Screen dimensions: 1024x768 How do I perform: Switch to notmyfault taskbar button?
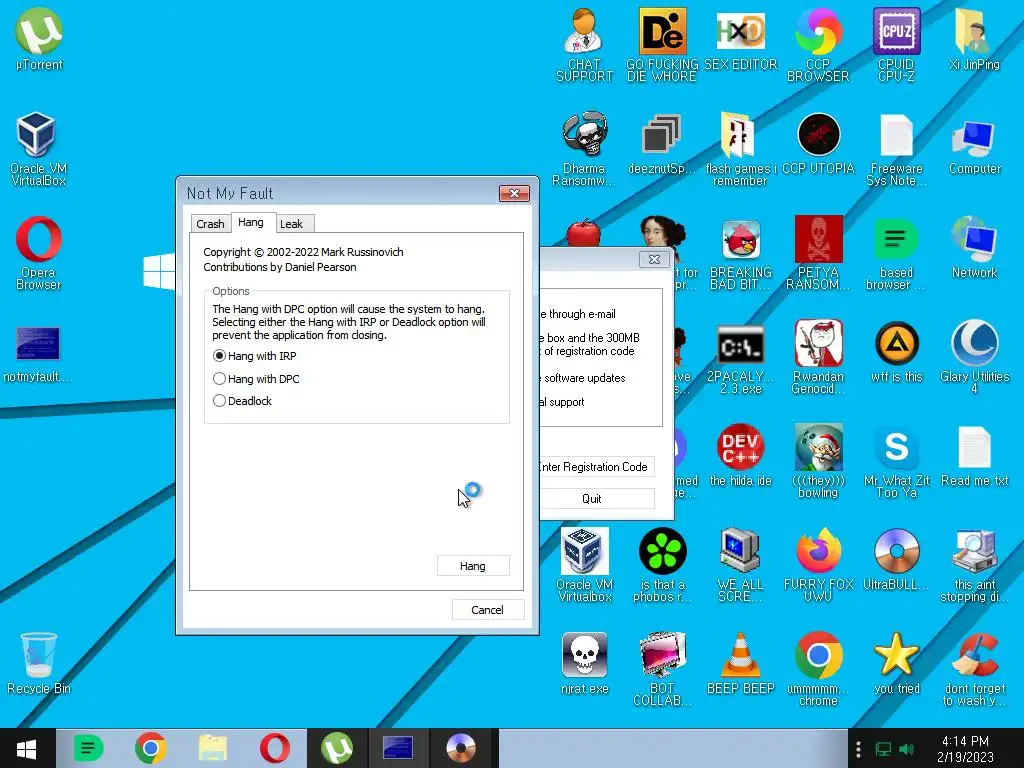tap(398, 748)
